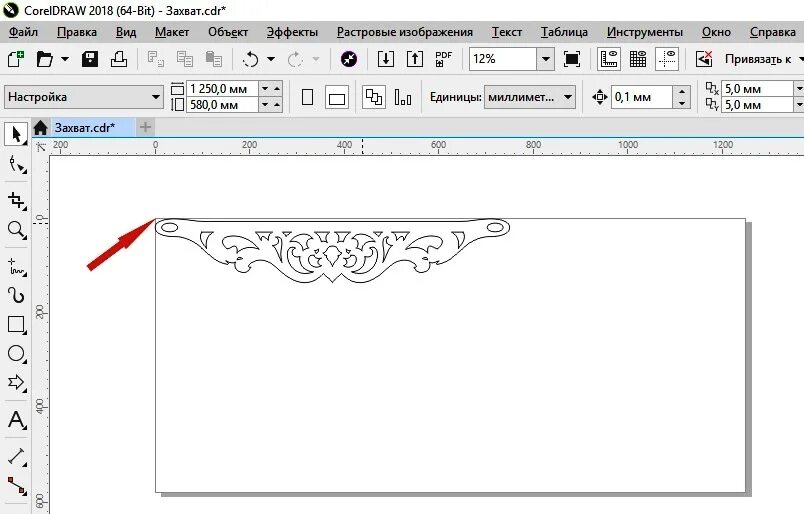Screen dimensions: 804x514
Task: Set portrait page orientation
Action: tap(308, 97)
